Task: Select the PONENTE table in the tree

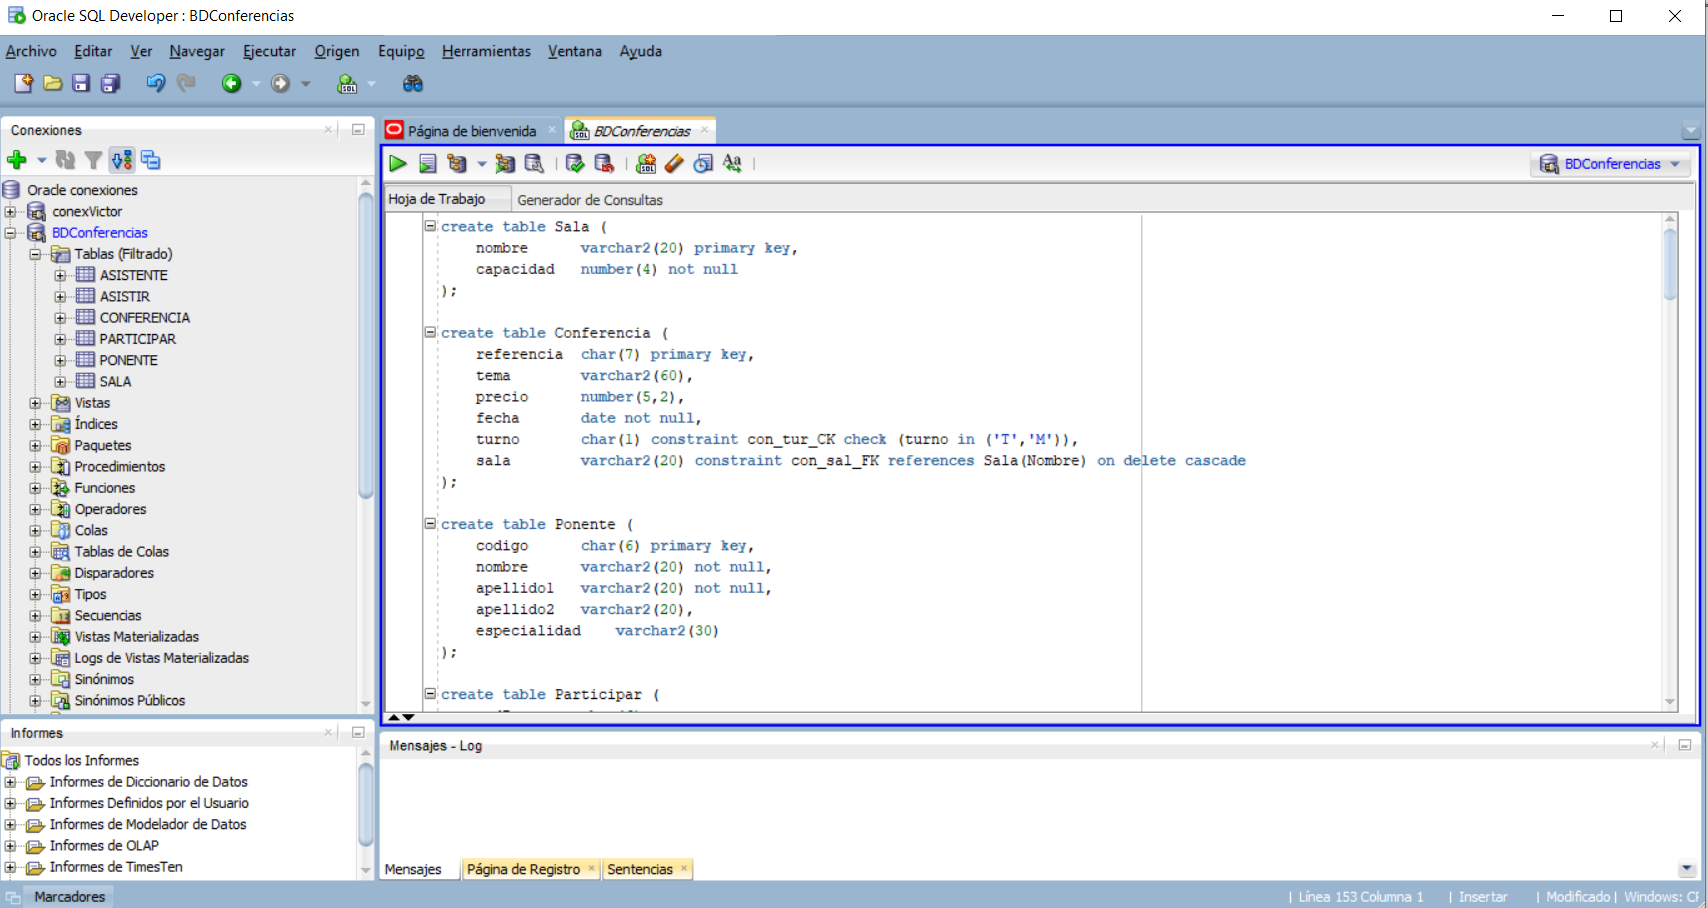Action: (128, 360)
